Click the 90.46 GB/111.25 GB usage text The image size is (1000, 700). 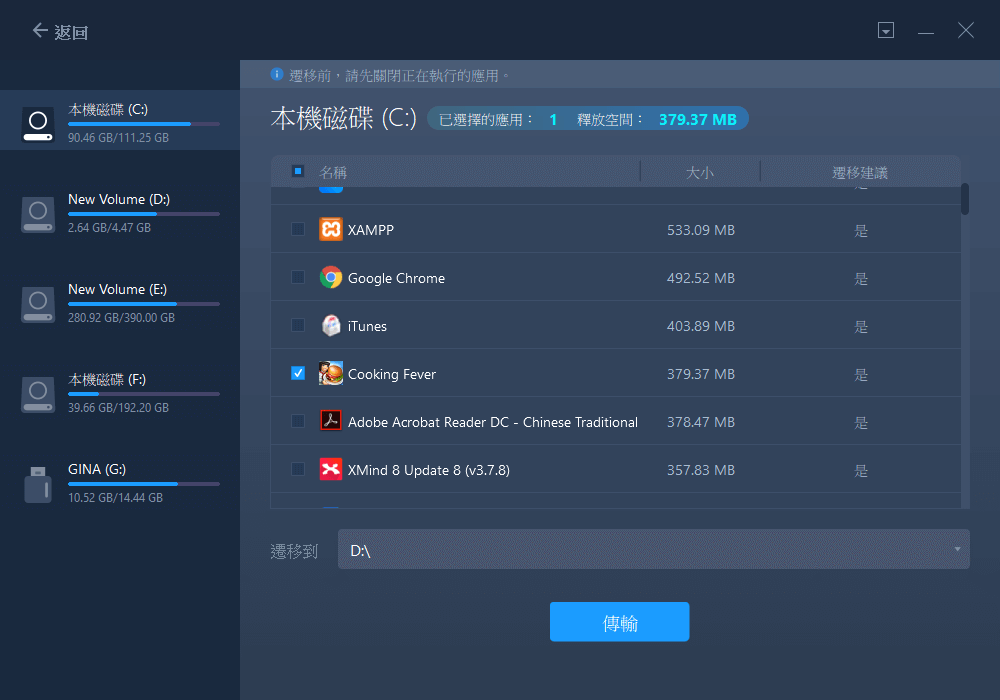point(119,137)
